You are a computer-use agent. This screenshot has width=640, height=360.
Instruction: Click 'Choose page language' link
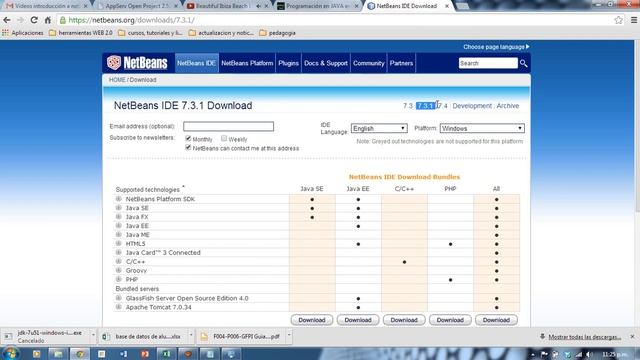pos(496,47)
